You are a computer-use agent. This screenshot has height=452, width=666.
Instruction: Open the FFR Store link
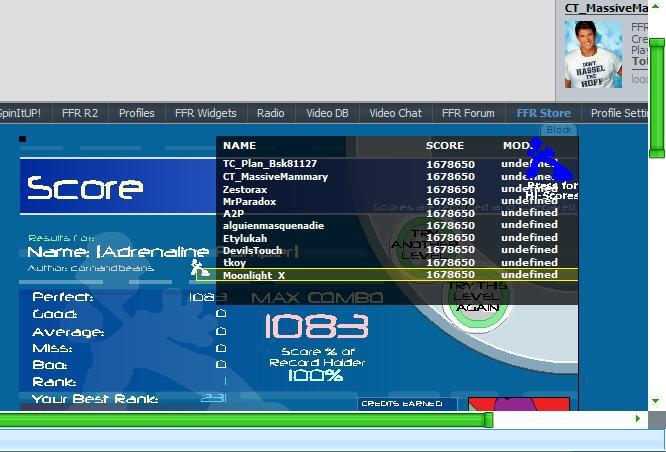pyautogui.click(x=544, y=113)
